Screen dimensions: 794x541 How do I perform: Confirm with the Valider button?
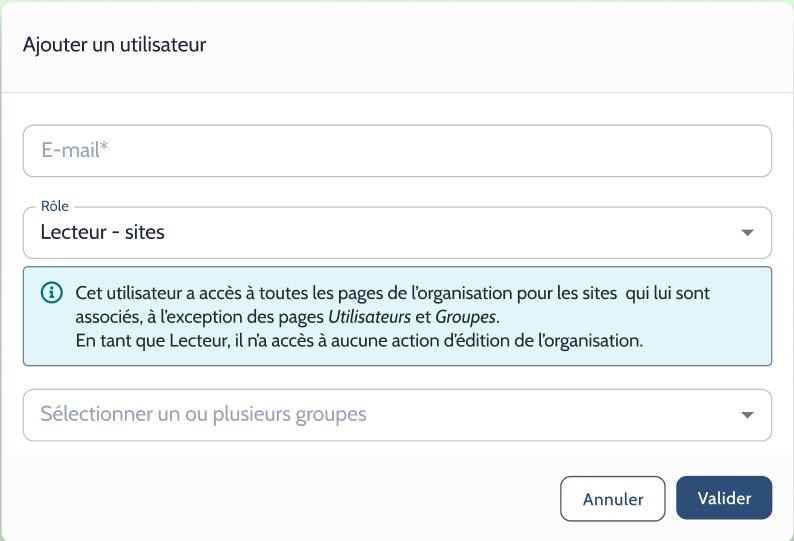coord(724,498)
